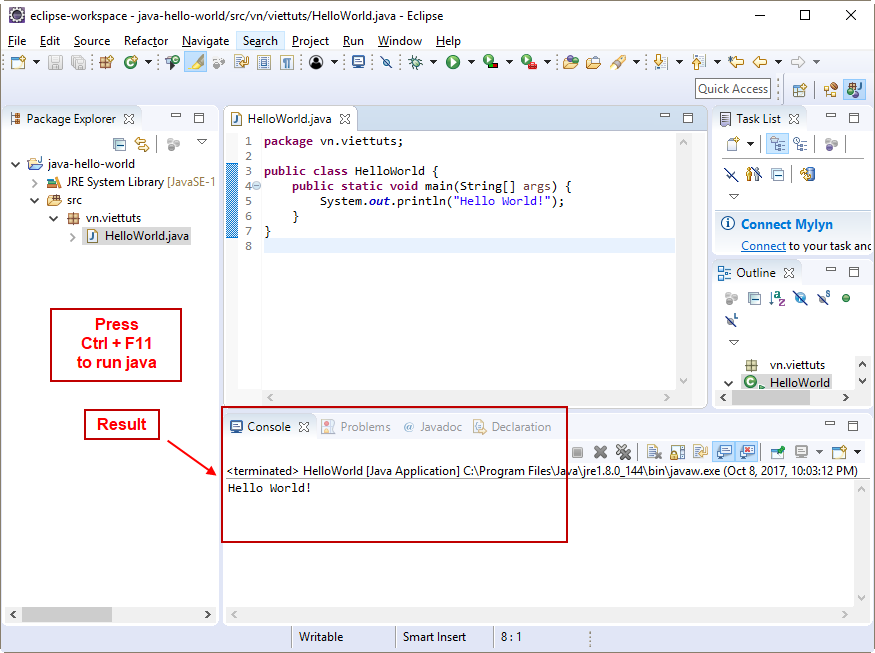The height and width of the screenshot is (653, 875).
Task: Click the New Java Class icon
Action: click(x=131, y=62)
